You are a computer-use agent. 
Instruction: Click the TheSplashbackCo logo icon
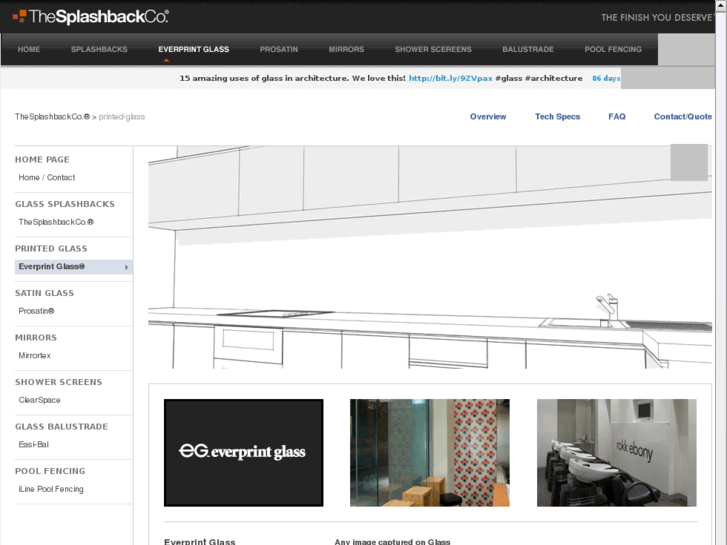[x=19, y=16]
